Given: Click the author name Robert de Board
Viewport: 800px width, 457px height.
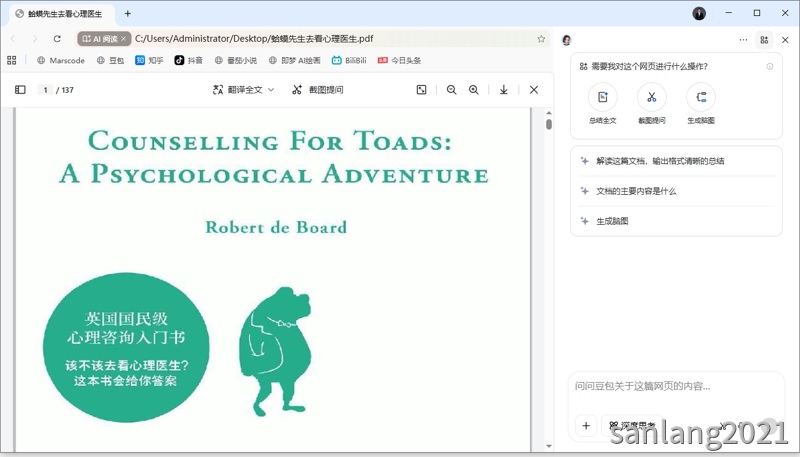Looking at the screenshot, I should 276,227.
